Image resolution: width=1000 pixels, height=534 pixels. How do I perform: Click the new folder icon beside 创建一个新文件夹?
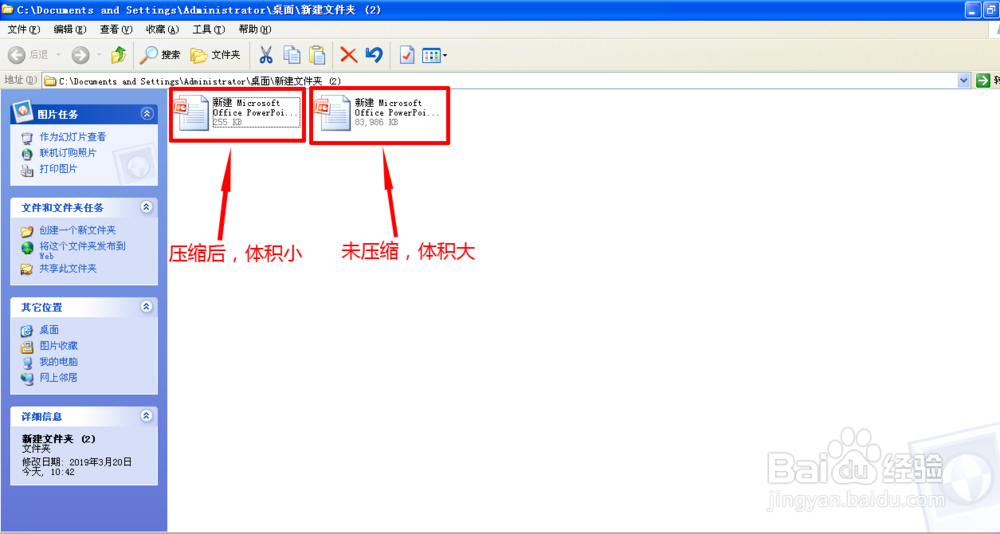27,231
